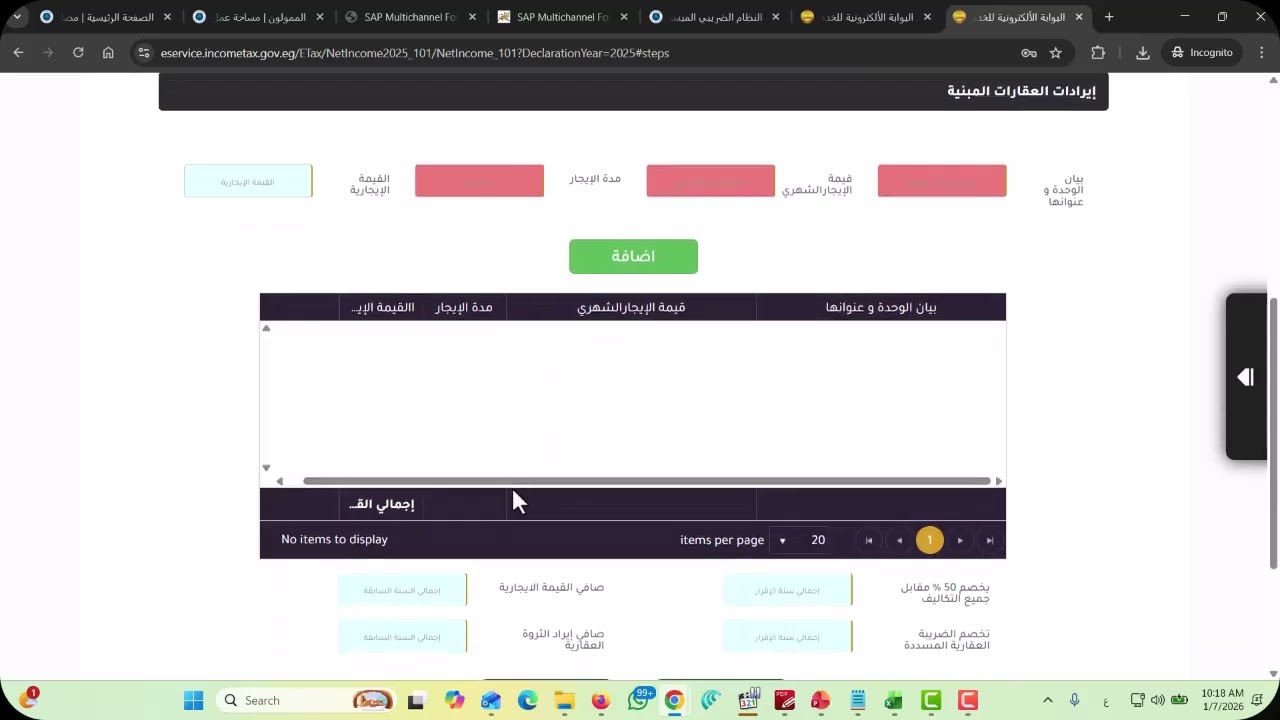
Task: Click the 'No items to display' text
Action: click(x=334, y=539)
